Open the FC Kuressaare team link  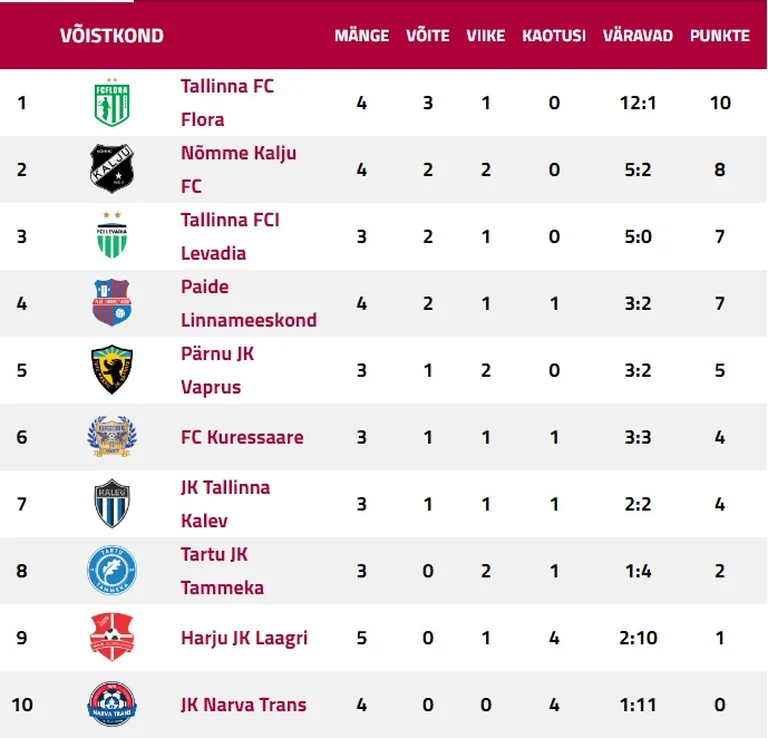[x=242, y=437]
